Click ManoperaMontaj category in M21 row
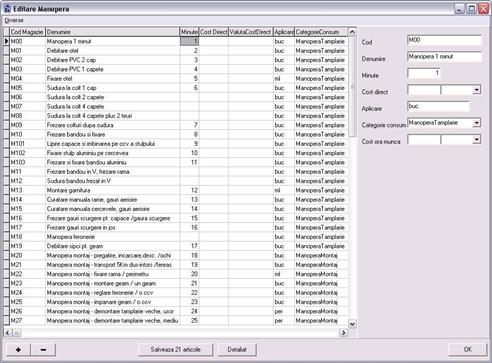 click(x=321, y=265)
